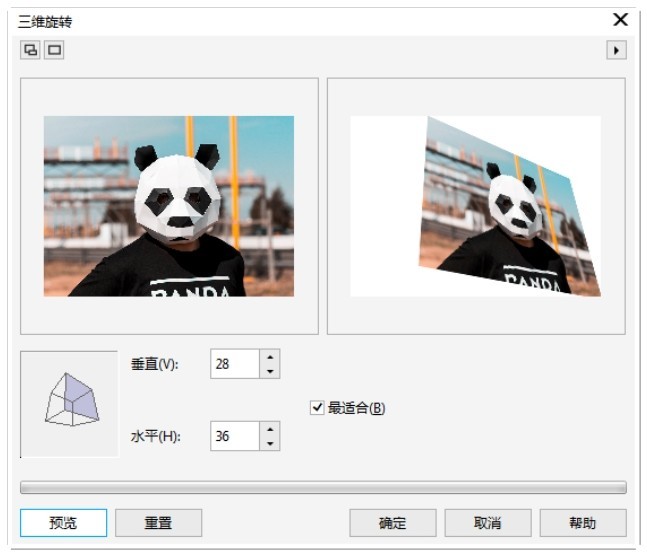This screenshot has height=556, width=647.
Task: Switch to single preview pane mode
Action: (54, 50)
